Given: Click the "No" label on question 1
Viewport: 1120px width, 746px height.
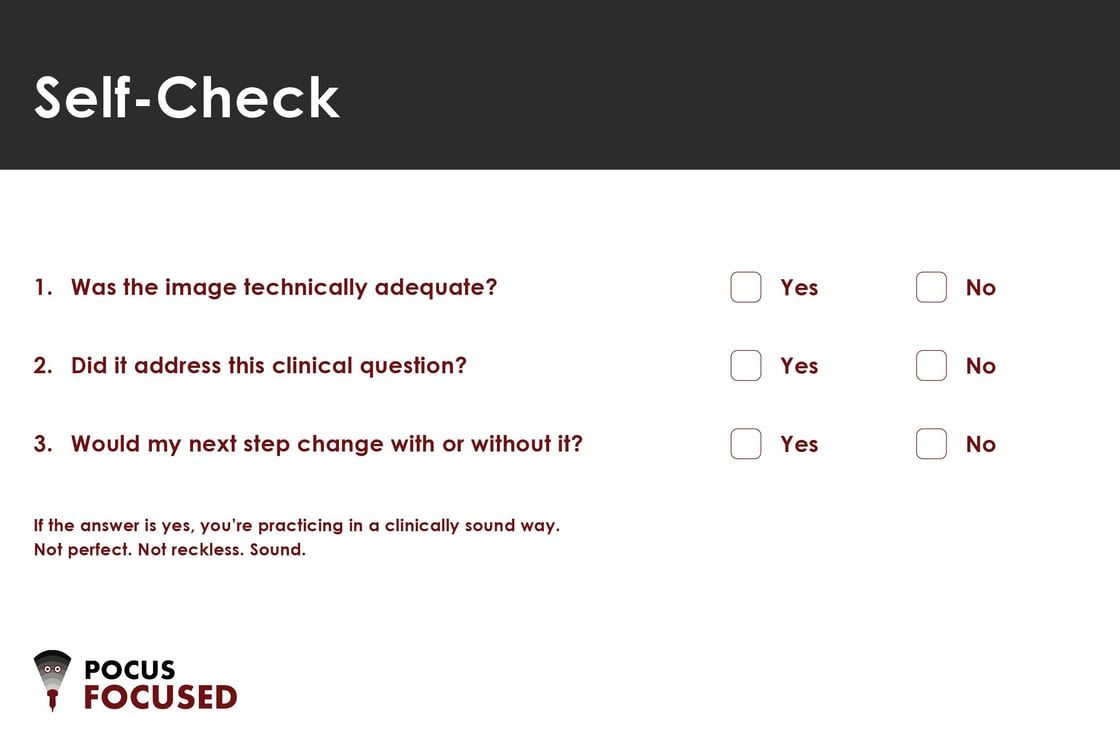Looking at the screenshot, I should click(x=980, y=288).
